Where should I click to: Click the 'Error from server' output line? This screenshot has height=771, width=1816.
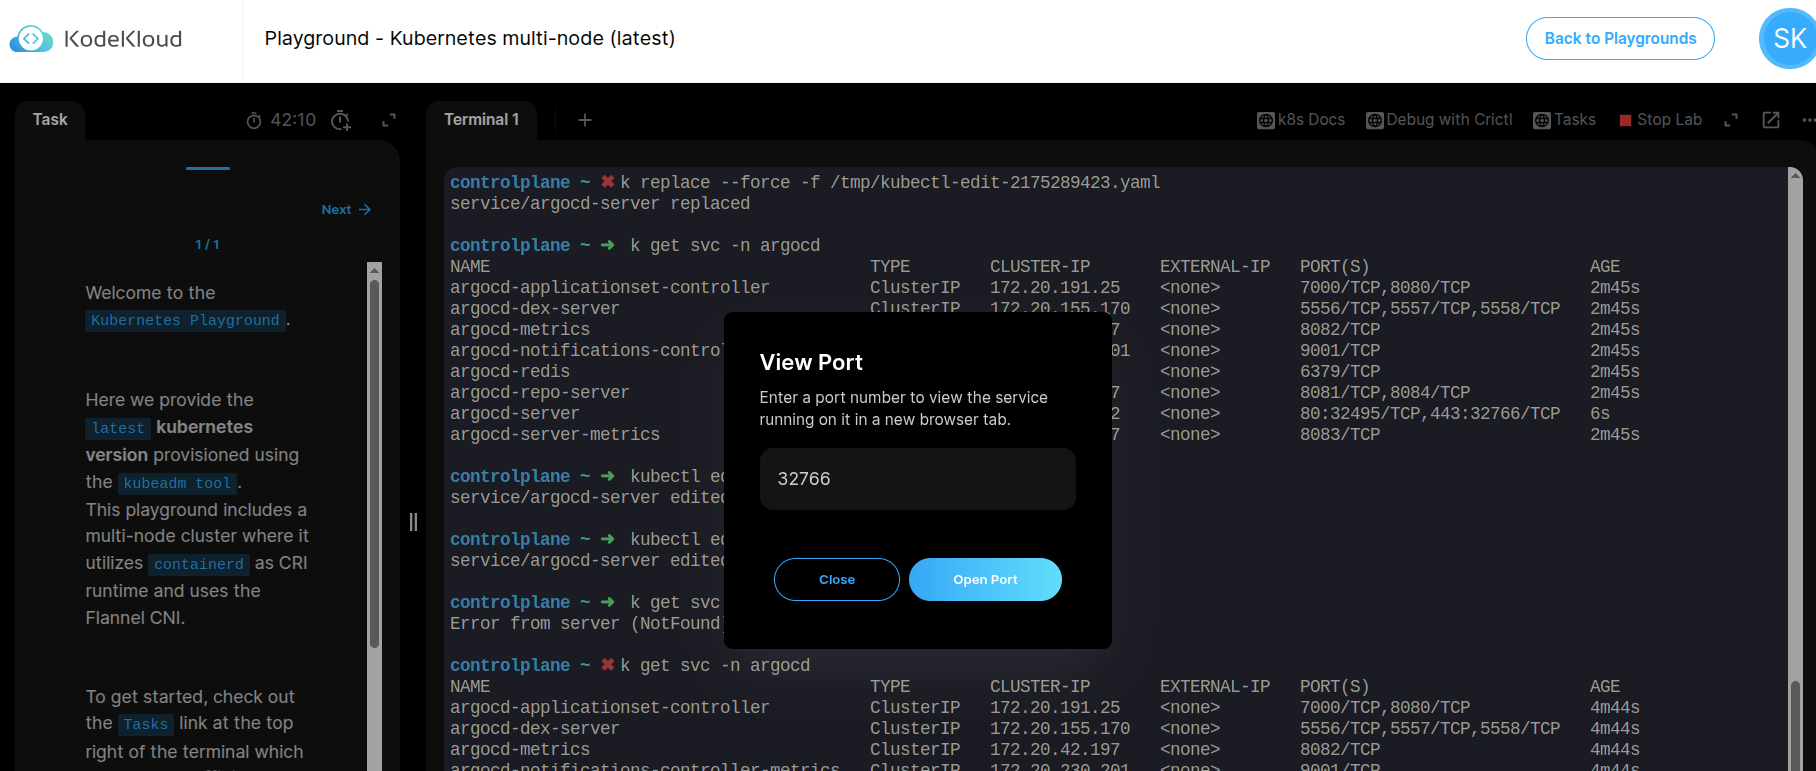tap(586, 624)
